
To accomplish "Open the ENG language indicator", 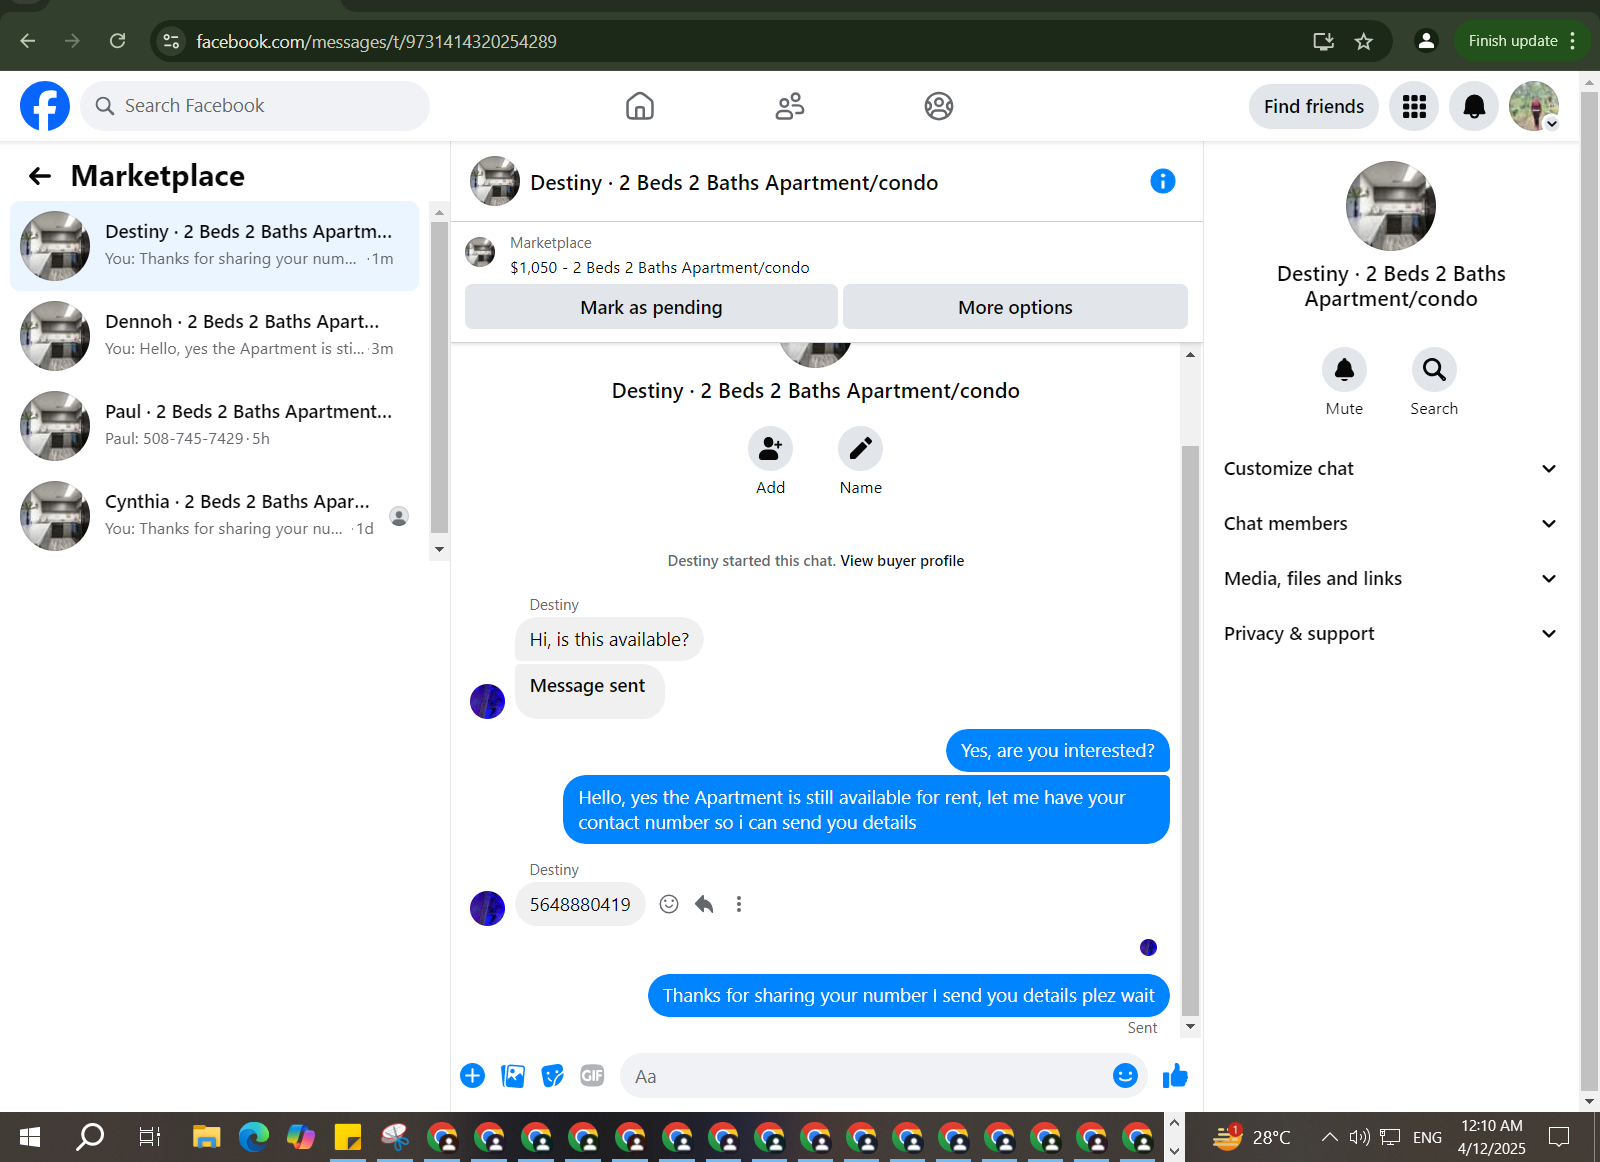I will click(x=1427, y=1137).
